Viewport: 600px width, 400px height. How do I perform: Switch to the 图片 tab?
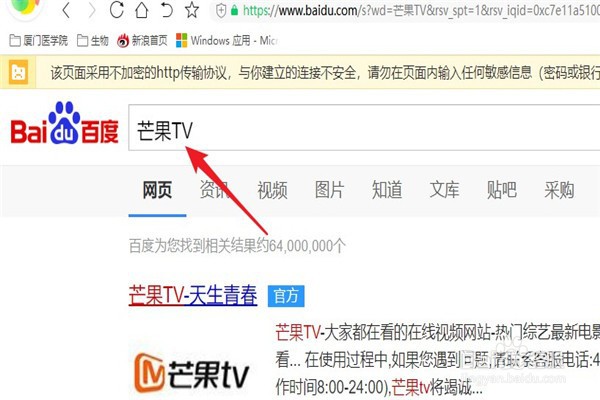(329, 190)
